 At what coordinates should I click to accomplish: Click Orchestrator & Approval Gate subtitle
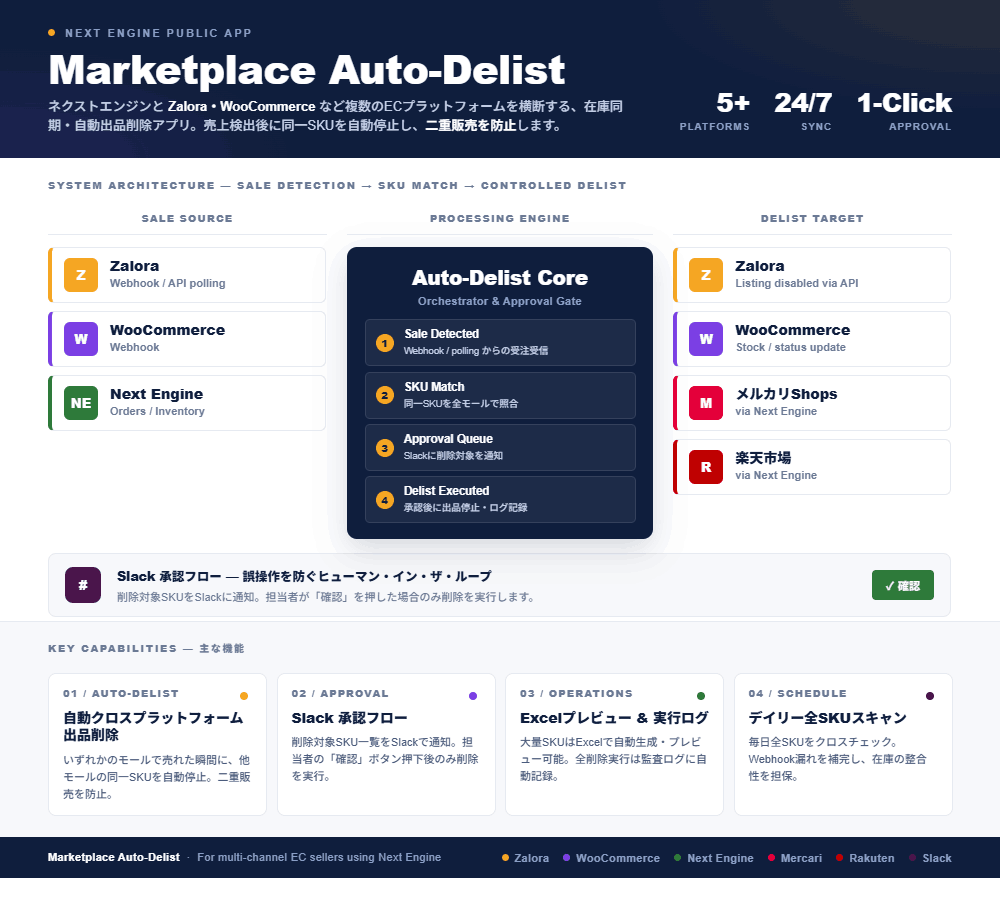click(500, 301)
